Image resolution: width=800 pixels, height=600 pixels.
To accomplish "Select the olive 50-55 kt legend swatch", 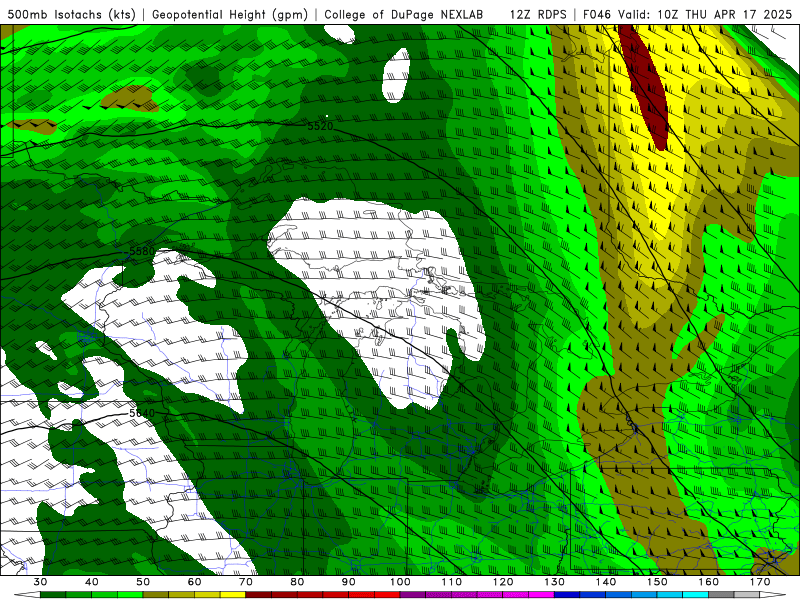I will (156, 595).
